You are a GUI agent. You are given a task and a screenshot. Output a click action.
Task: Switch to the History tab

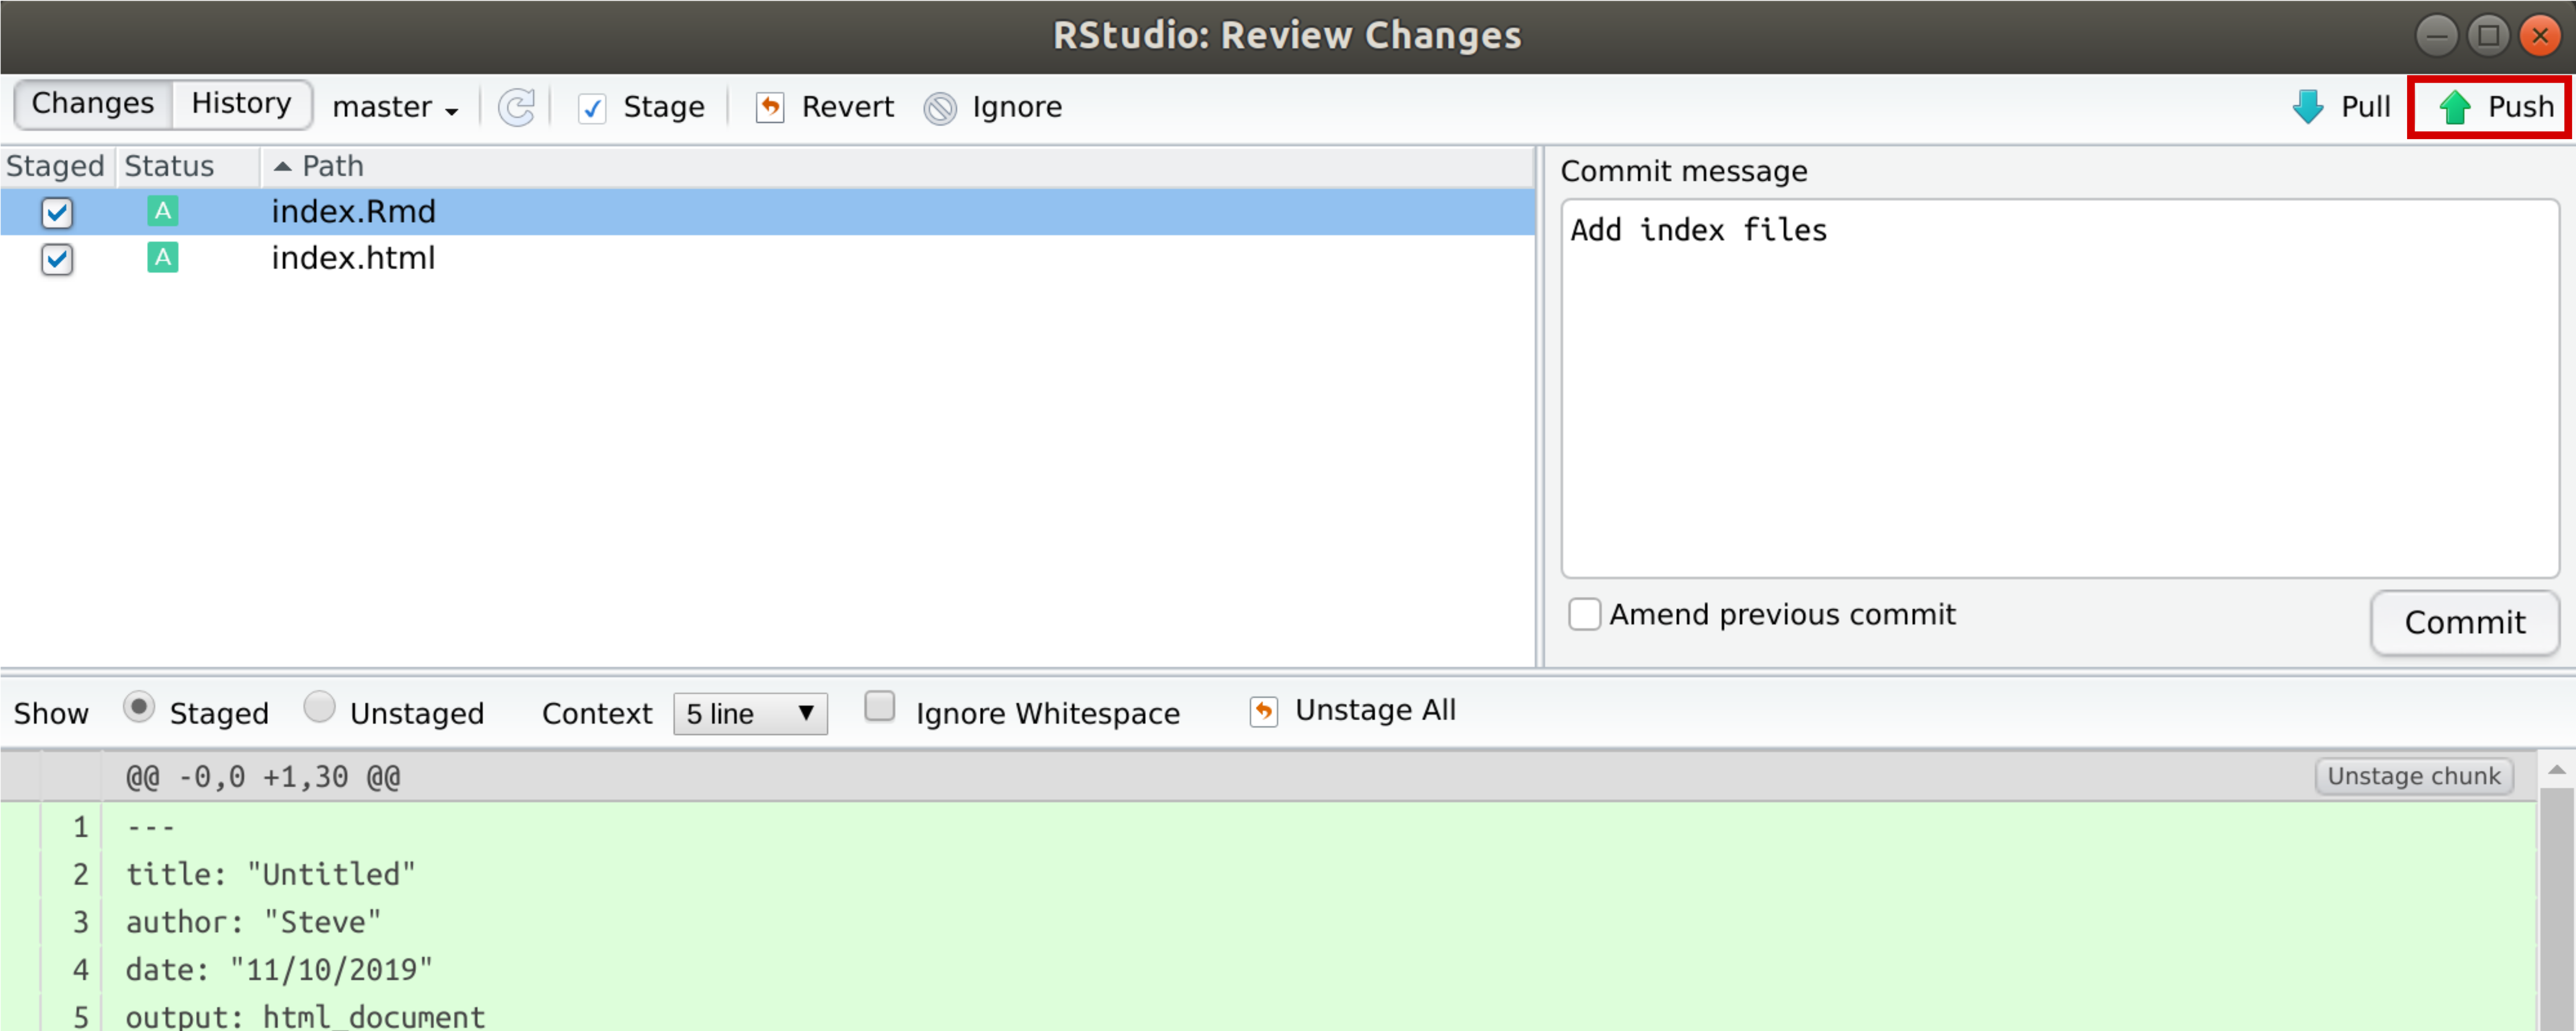242,104
